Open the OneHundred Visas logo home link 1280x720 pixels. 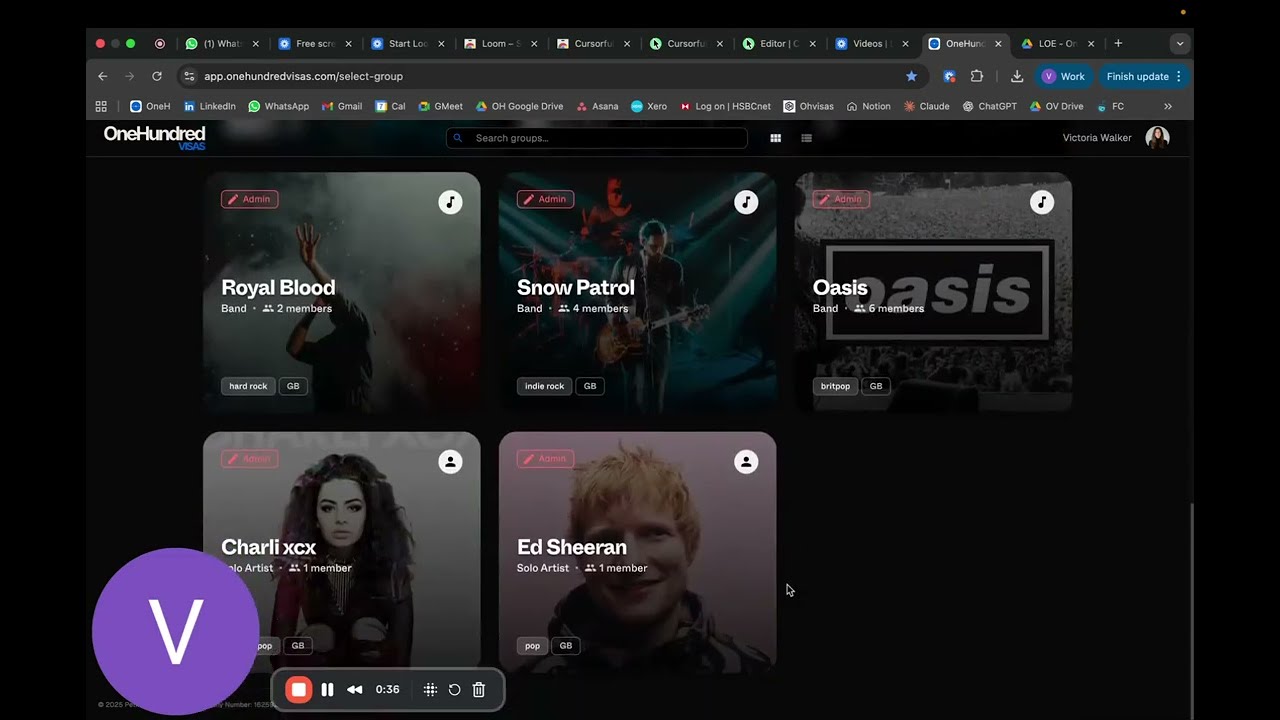(154, 137)
